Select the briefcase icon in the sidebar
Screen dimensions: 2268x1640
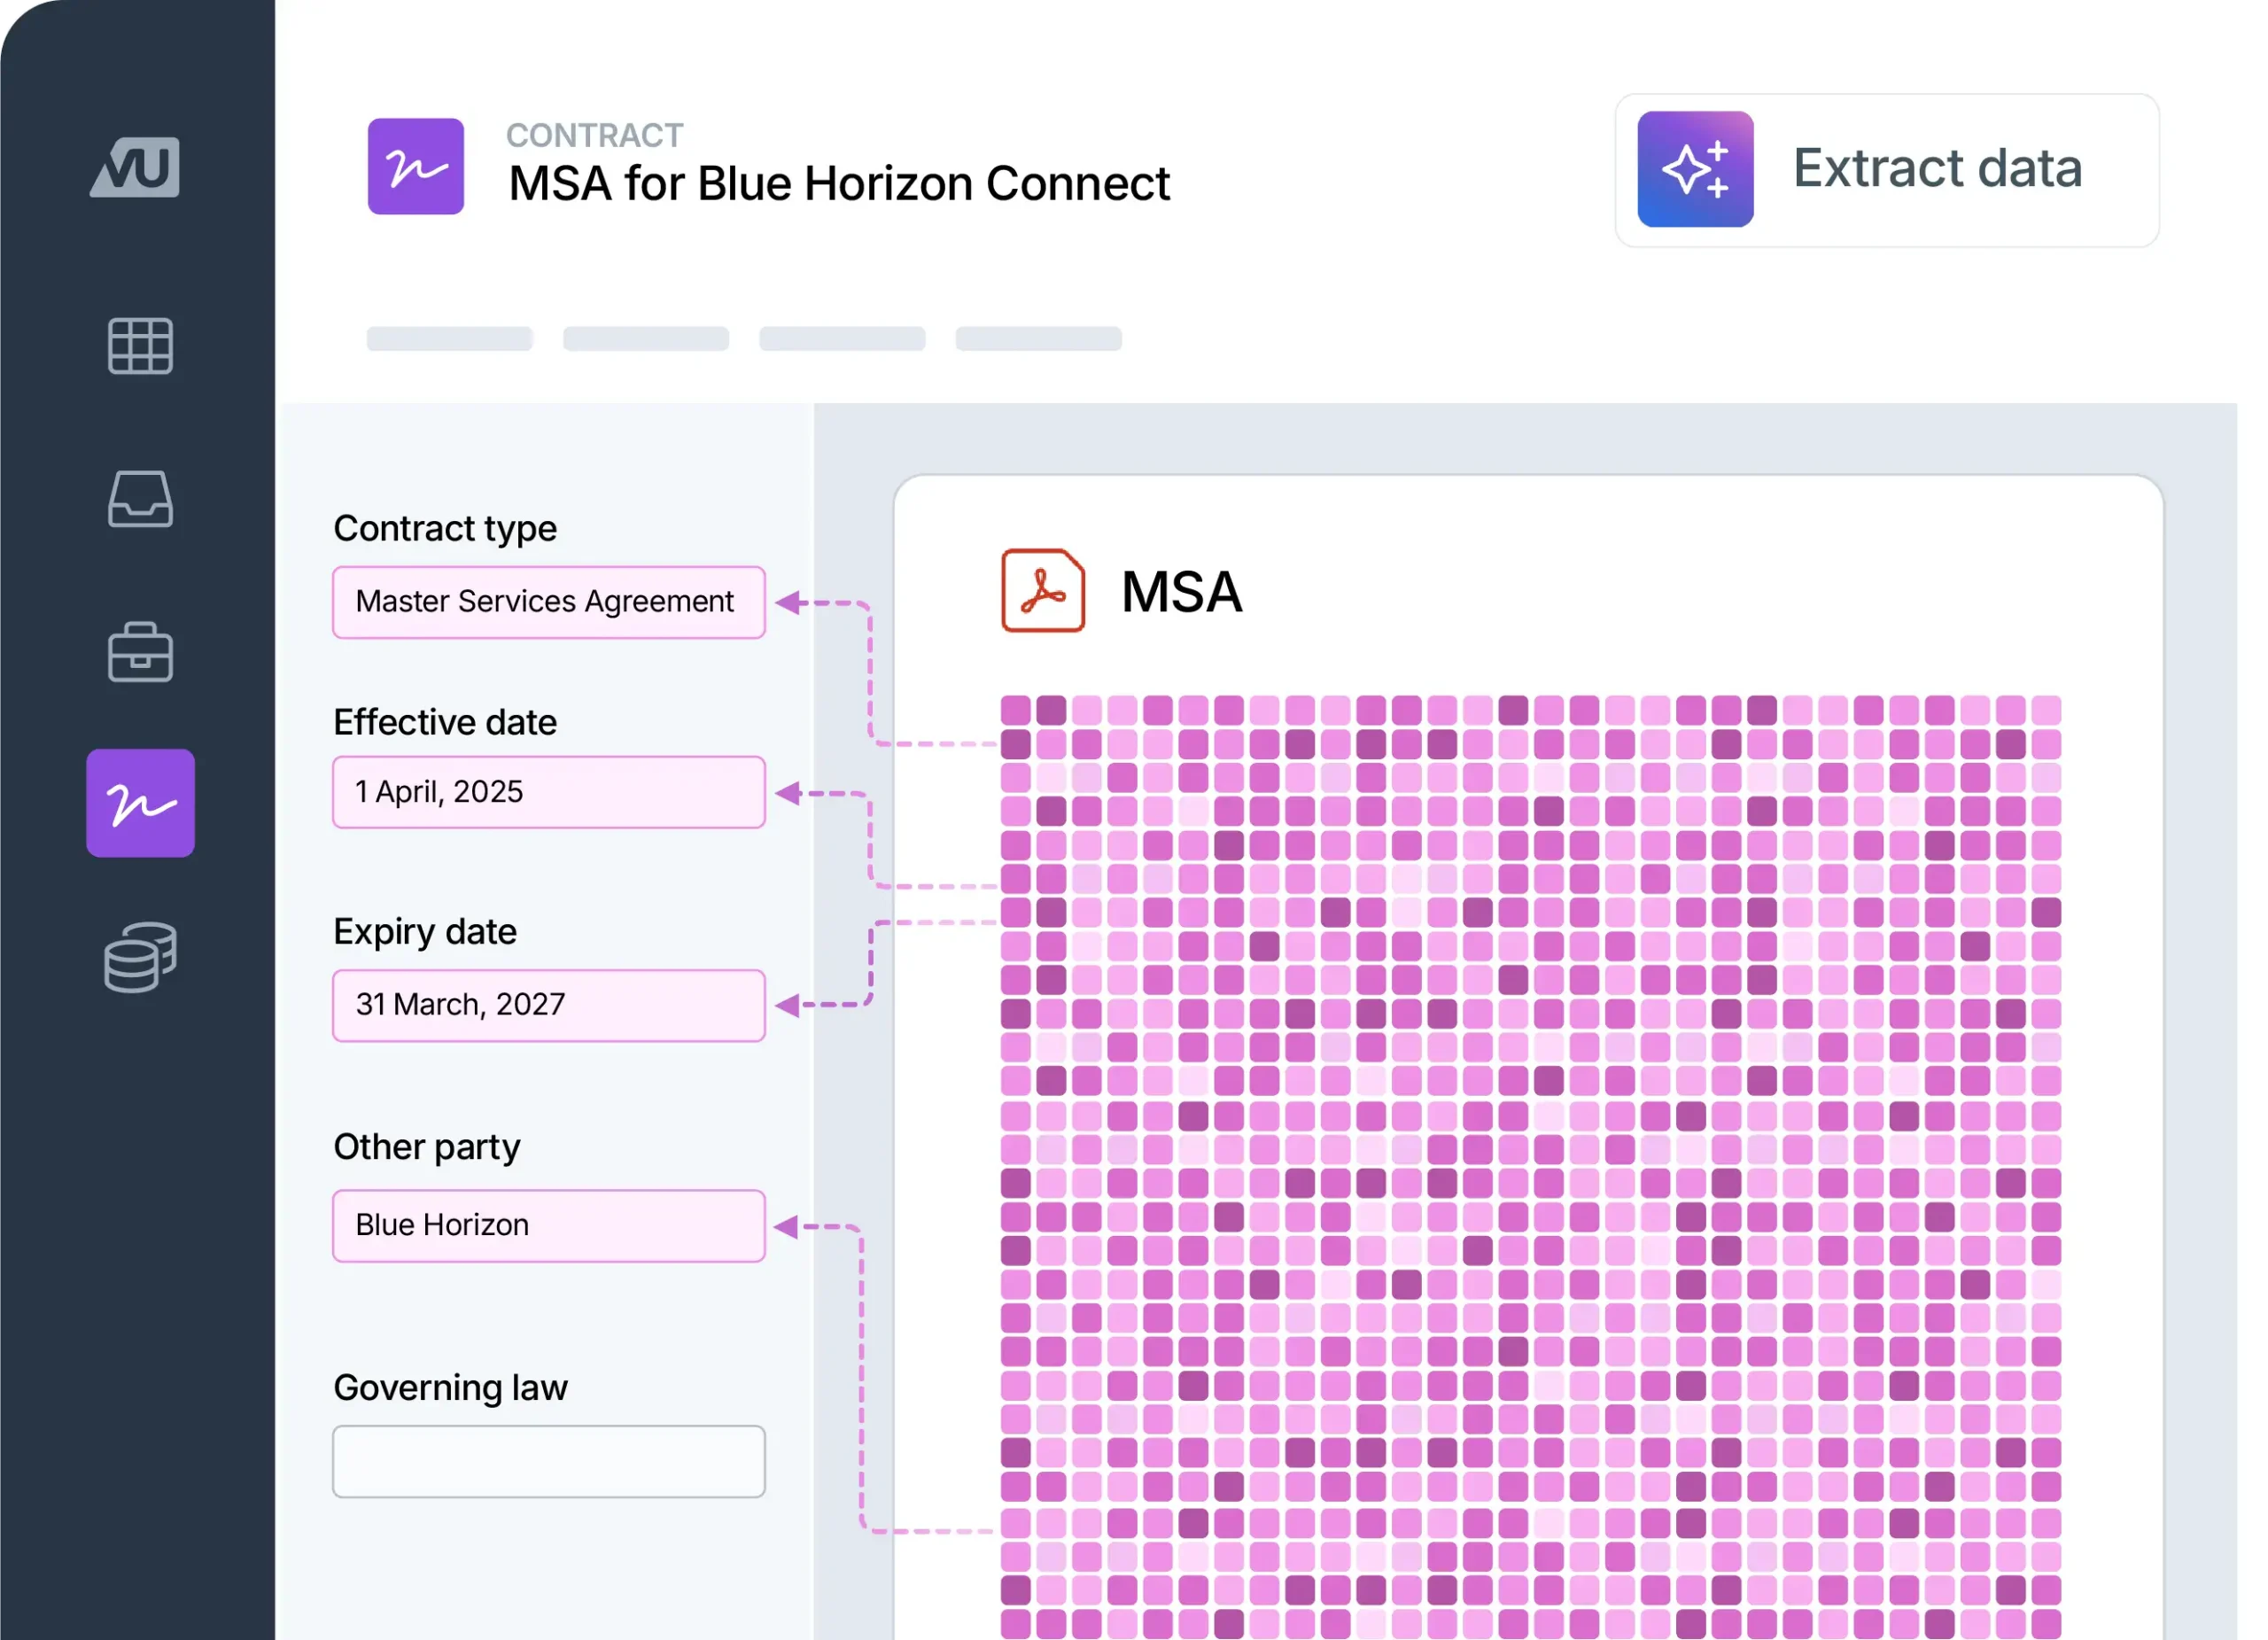(140, 653)
